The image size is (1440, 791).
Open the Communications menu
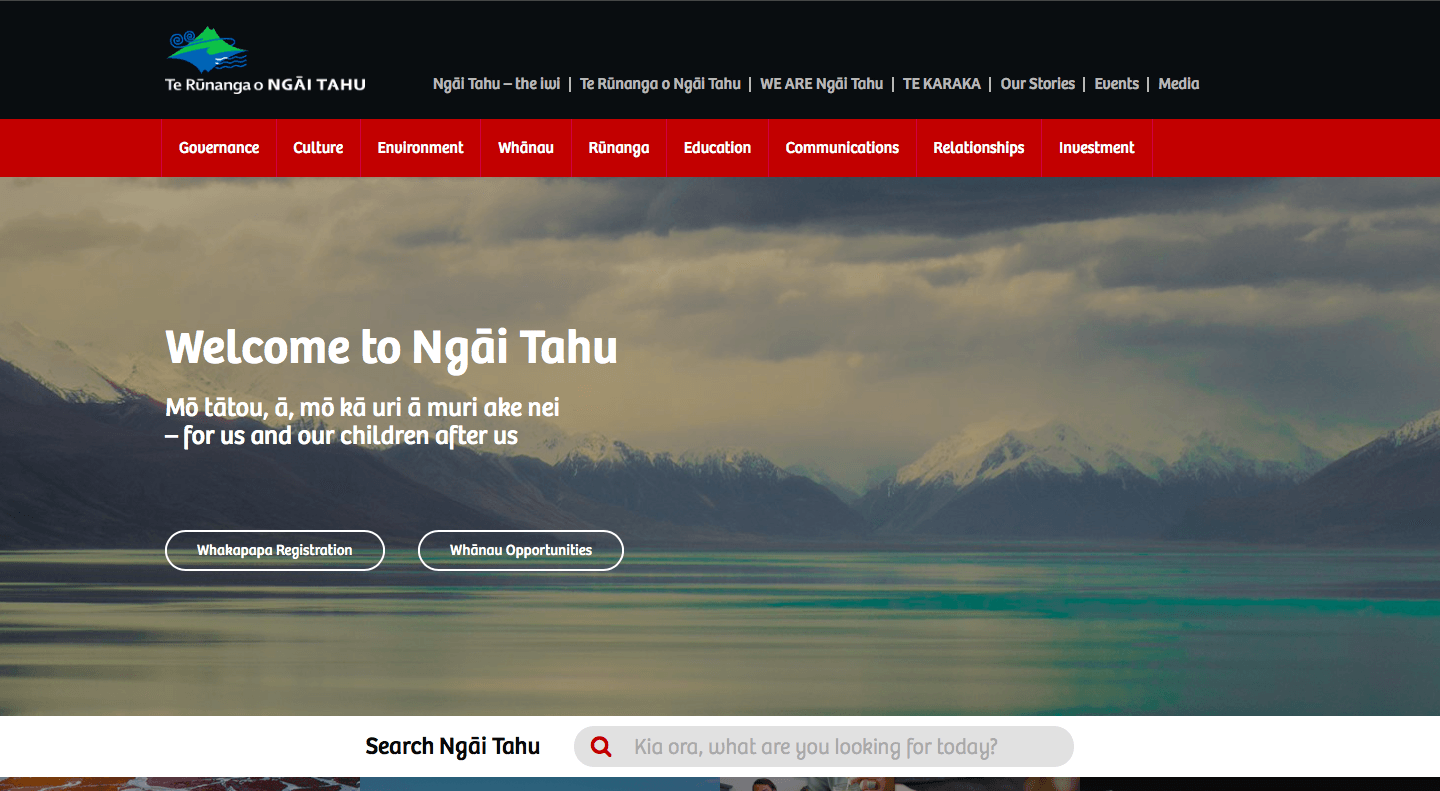tap(842, 148)
